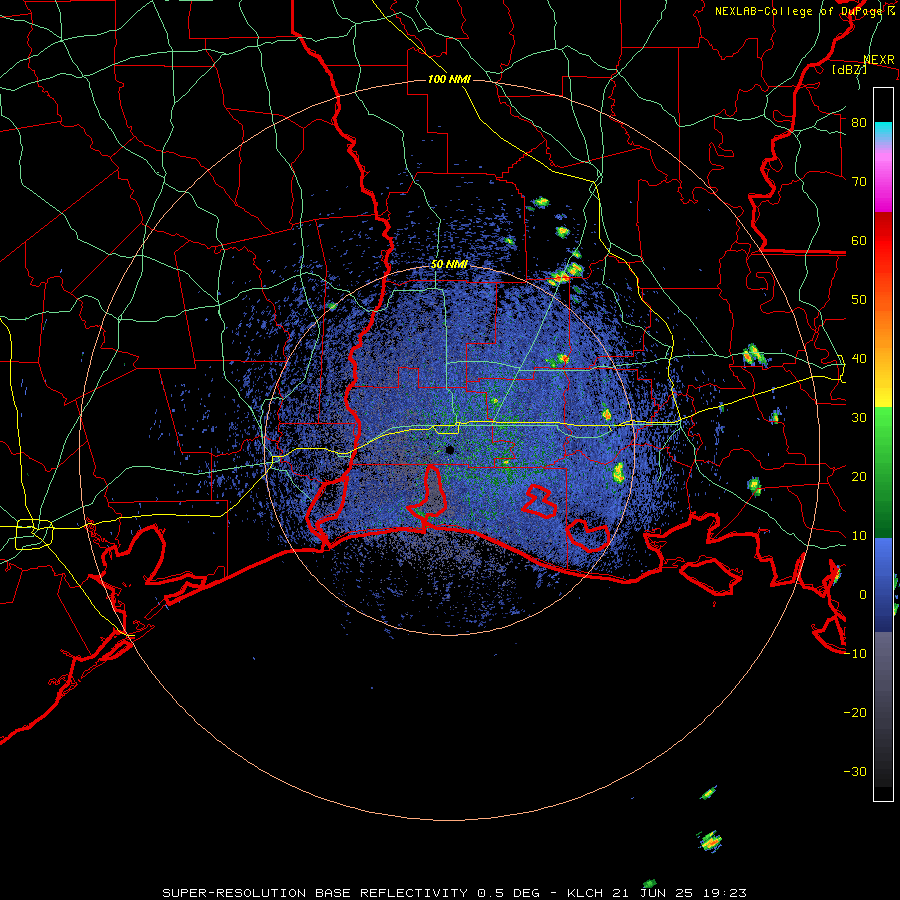Click the 10 value on the dBZ scale

tap(859, 536)
